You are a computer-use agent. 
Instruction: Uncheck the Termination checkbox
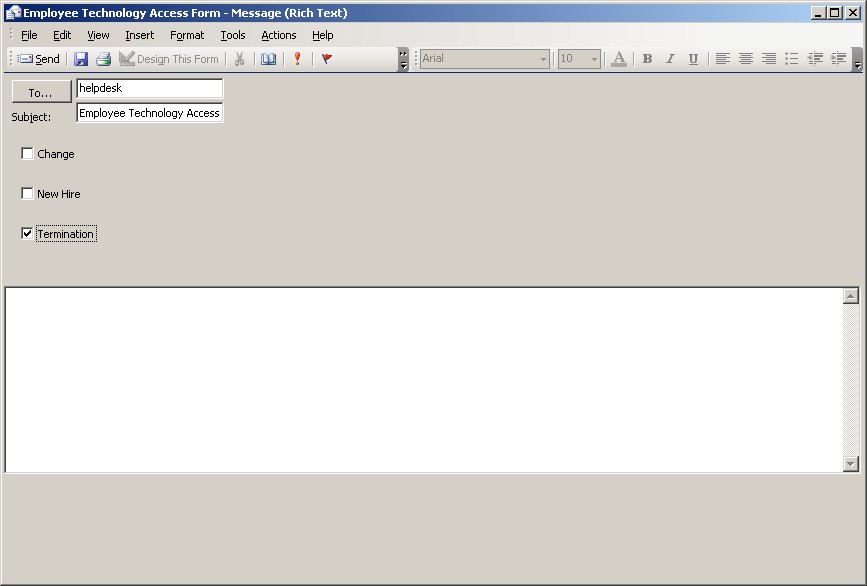27,233
